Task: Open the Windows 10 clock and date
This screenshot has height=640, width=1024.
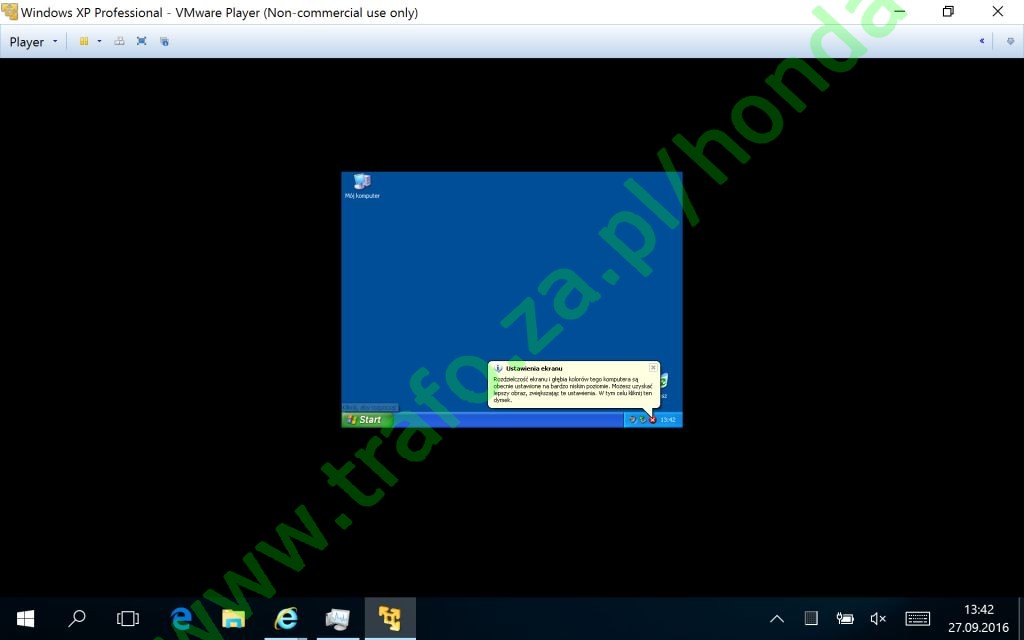Action: tap(978, 618)
